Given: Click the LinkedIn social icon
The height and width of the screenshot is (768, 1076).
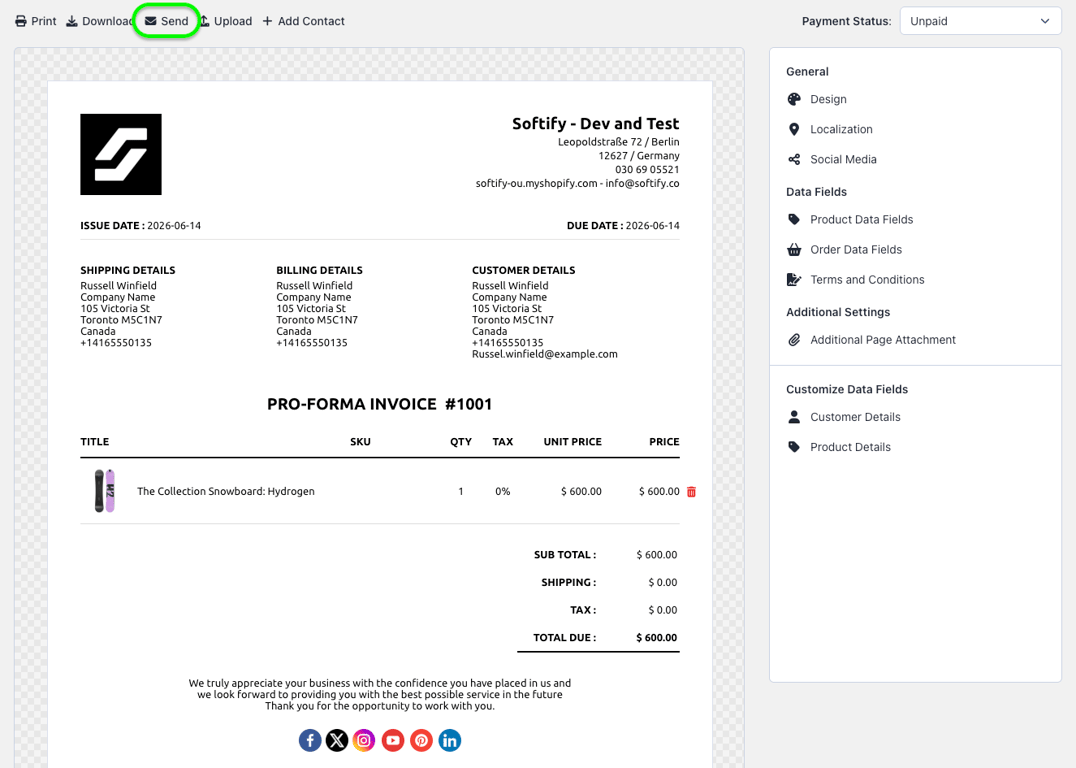Looking at the screenshot, I should 449,741.
